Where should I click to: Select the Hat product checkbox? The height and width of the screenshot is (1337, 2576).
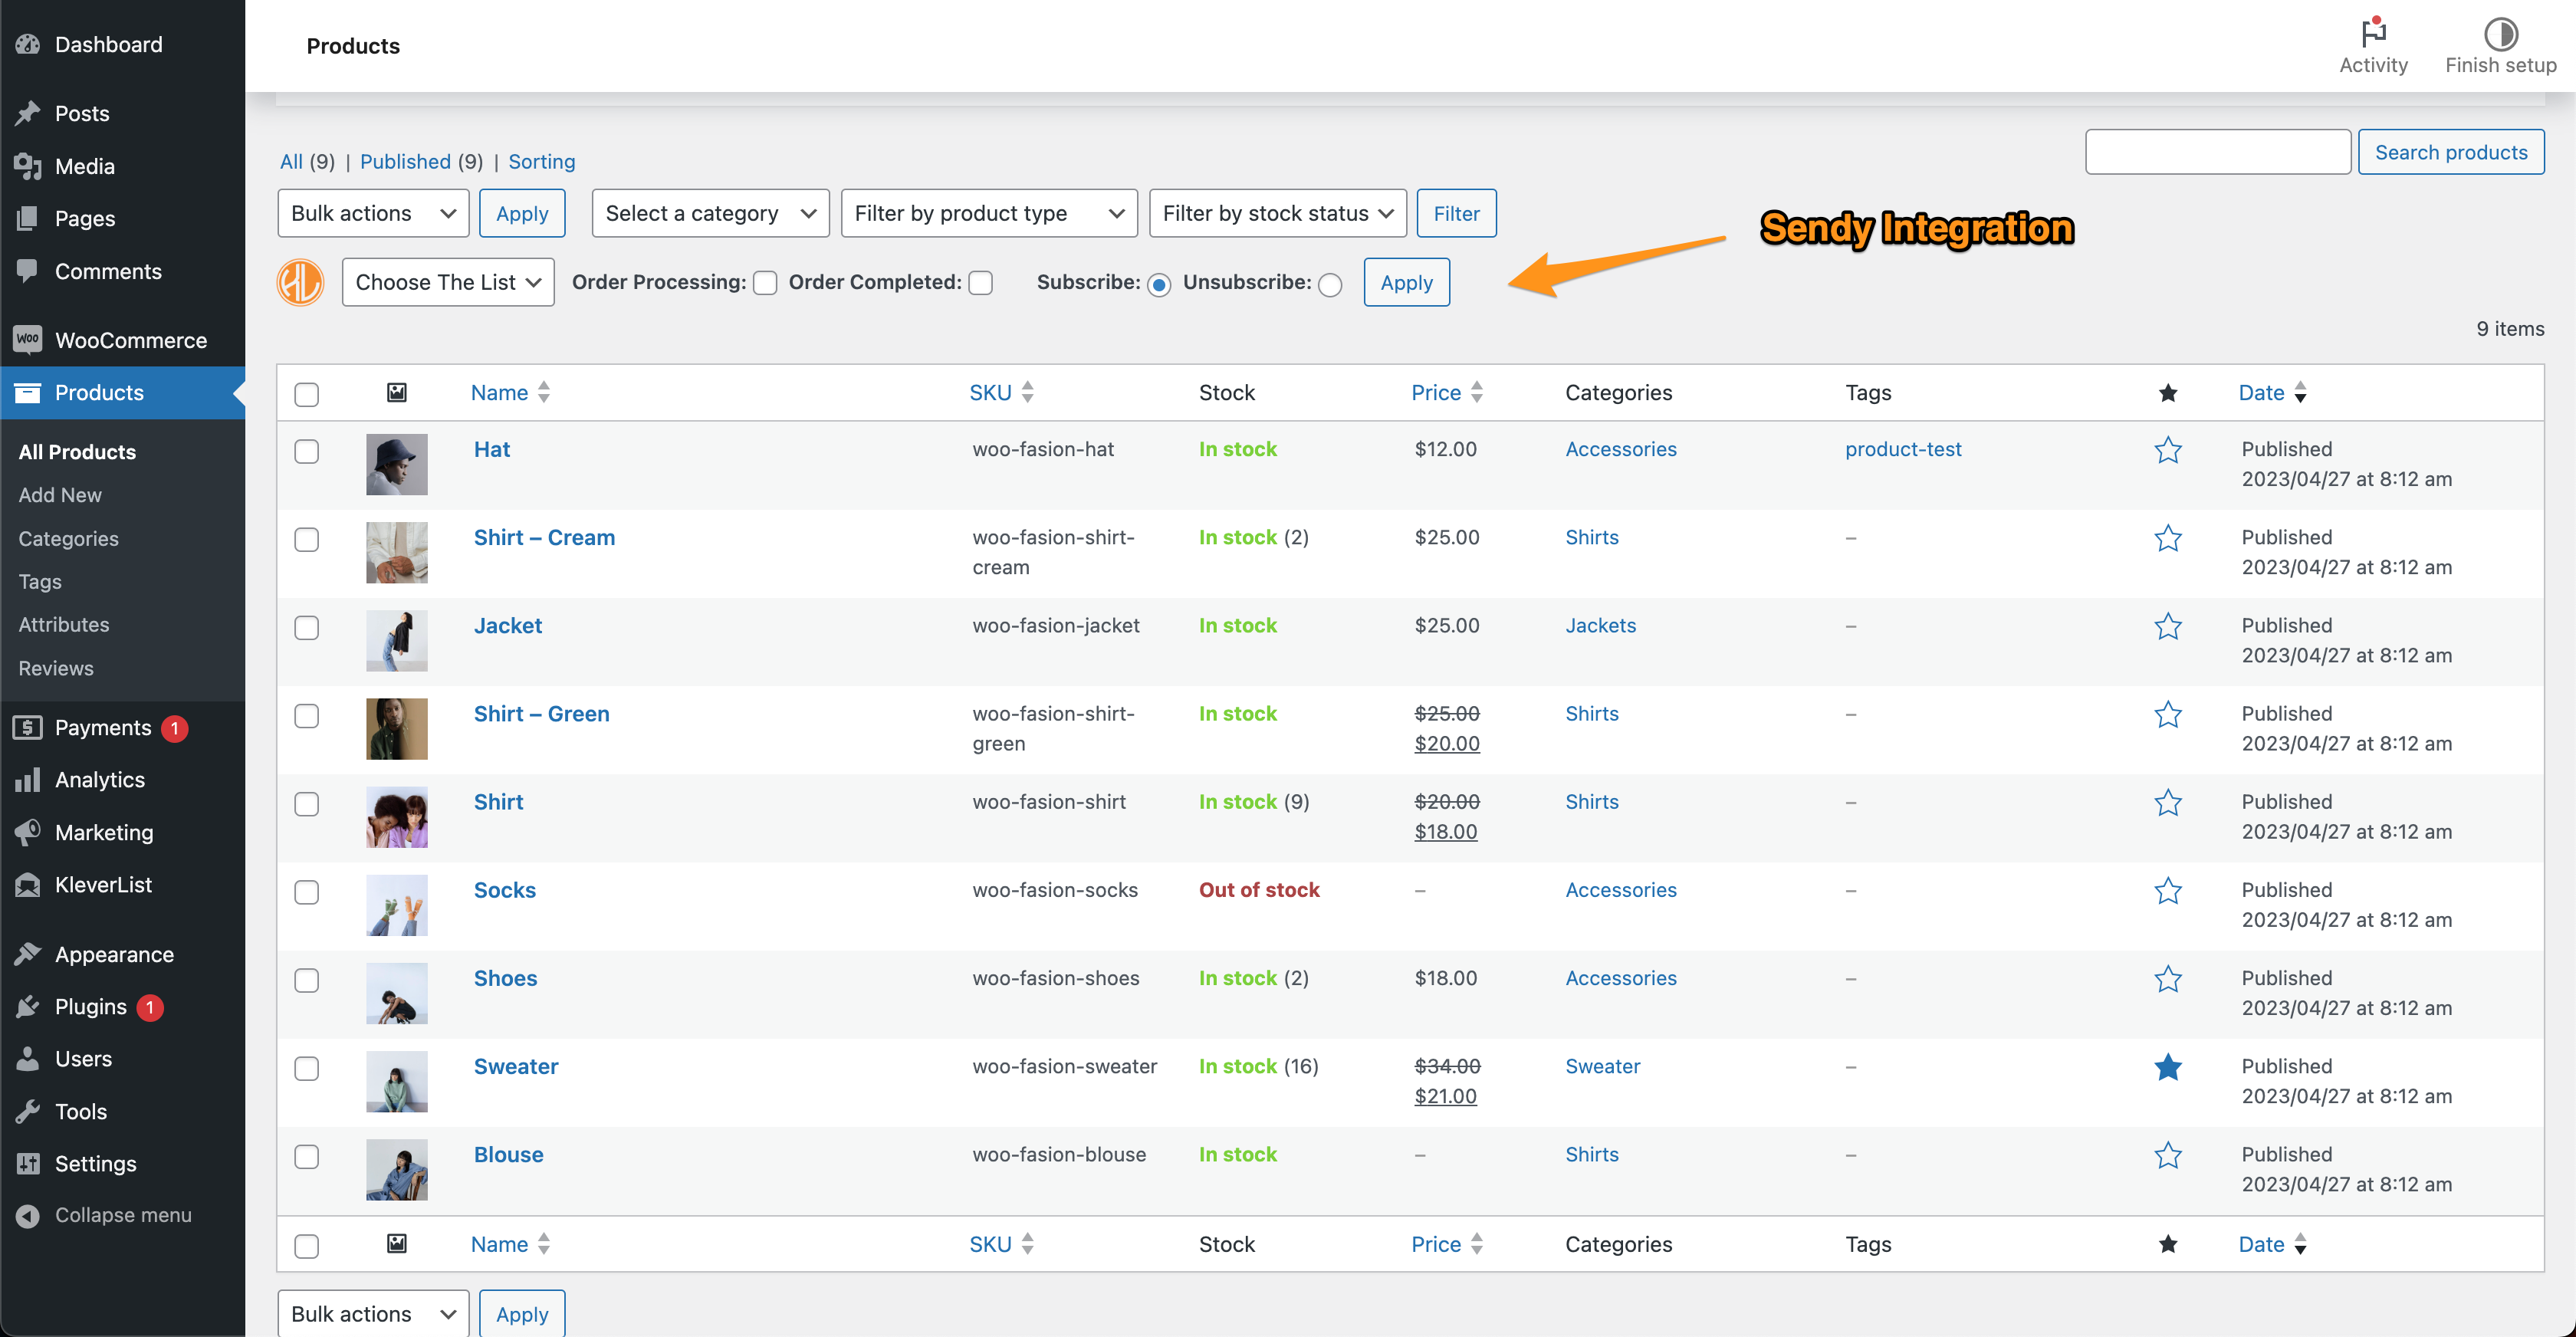pyautogui.click(x=307, y=451)
